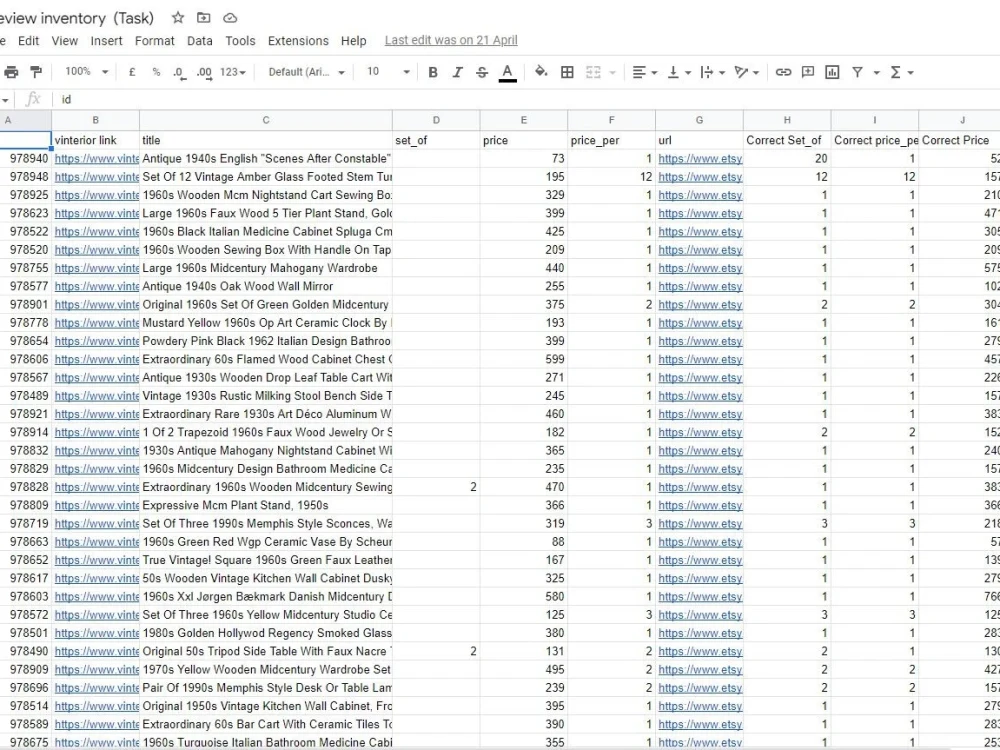Open the borders tool

tap(567, 72)
